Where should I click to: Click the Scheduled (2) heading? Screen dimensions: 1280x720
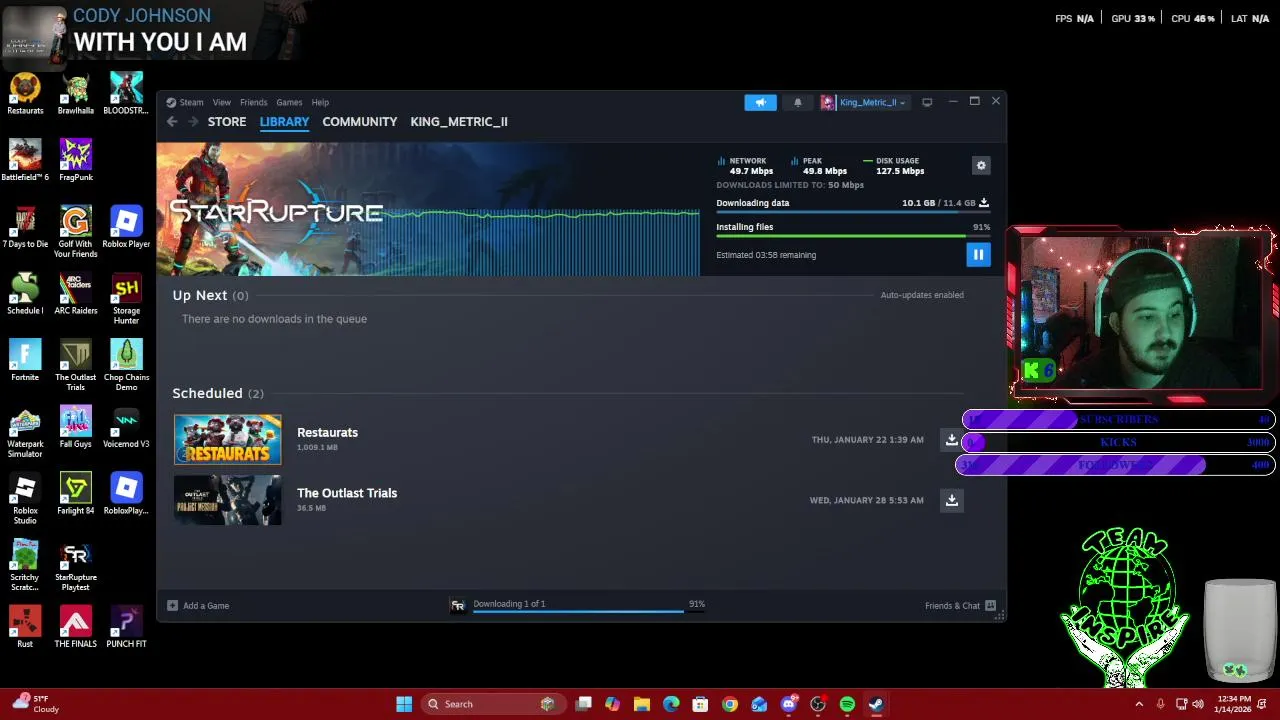click(218, 393)
